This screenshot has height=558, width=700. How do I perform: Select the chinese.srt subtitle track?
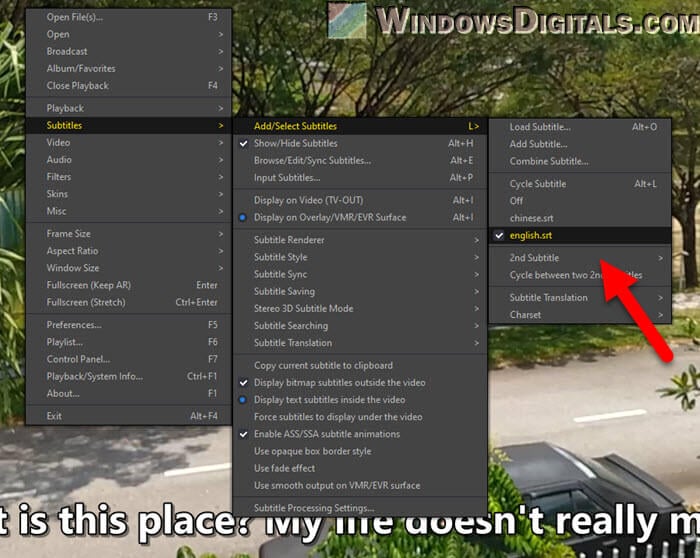coord(580,218)
